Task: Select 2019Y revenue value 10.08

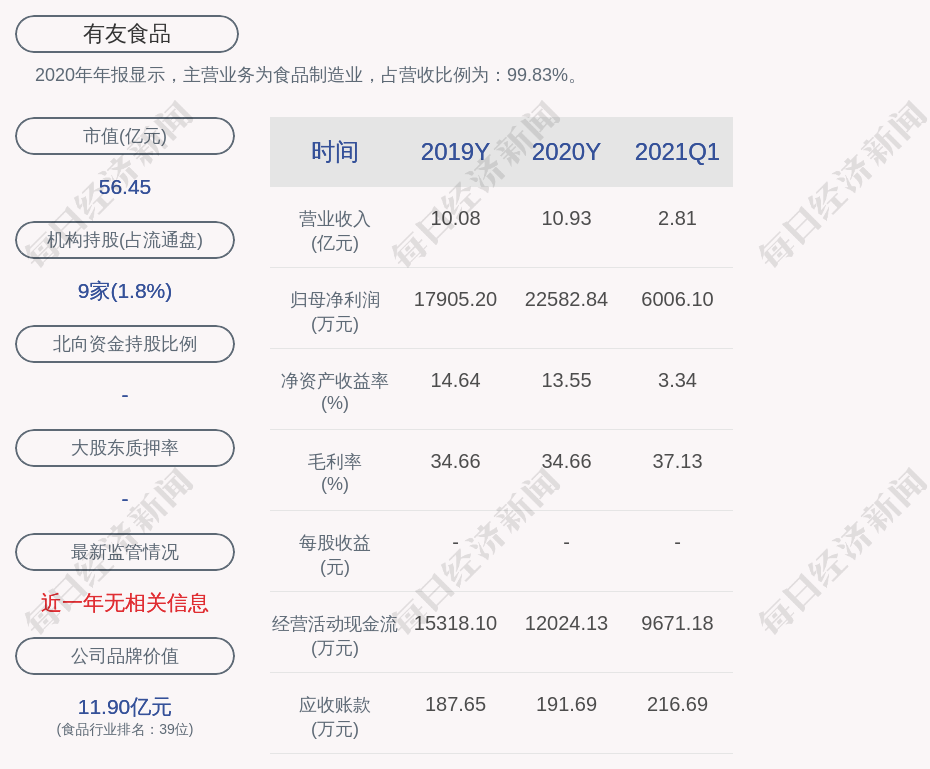Action: pos(456,218)
